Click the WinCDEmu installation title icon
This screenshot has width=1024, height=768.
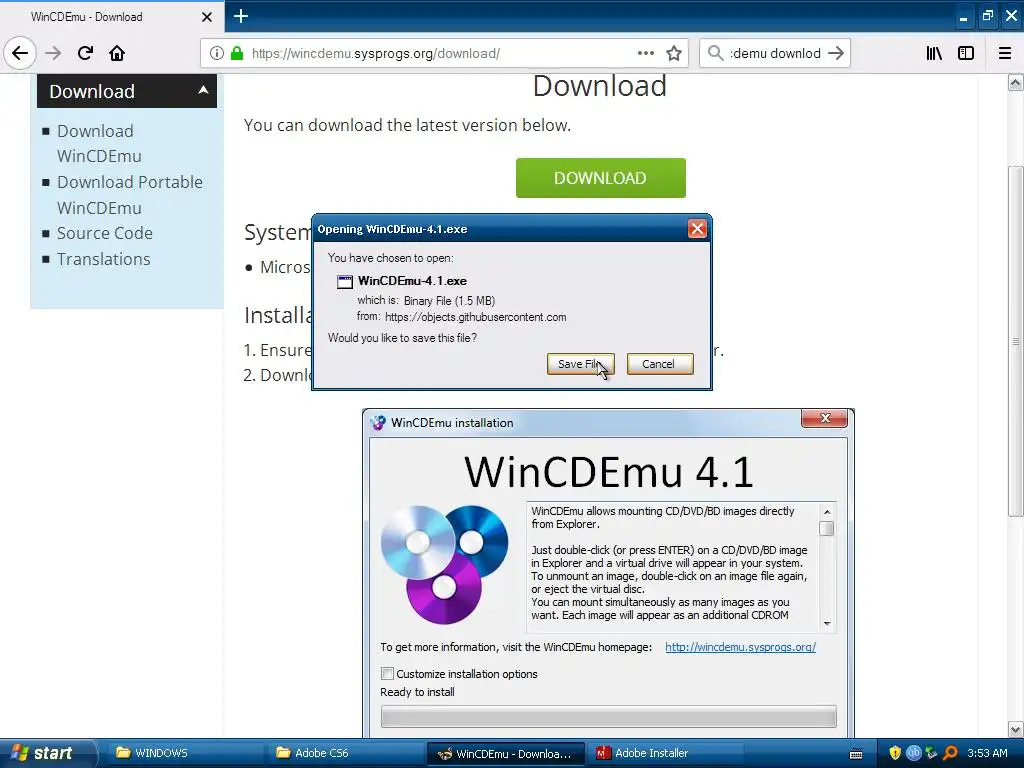377,423
